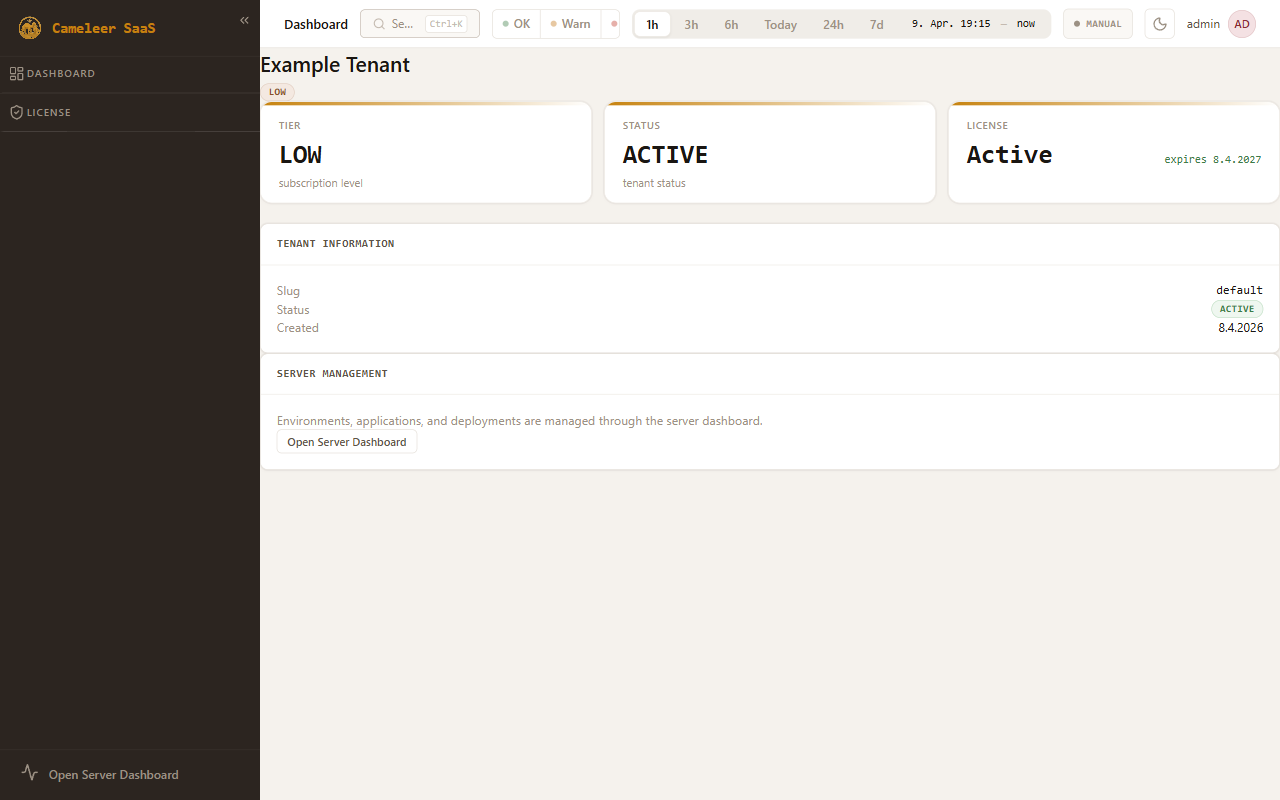1280x800 pixels.
Task: Click the activity pulse icon in sidebar footer
Action: coord(30,773)
